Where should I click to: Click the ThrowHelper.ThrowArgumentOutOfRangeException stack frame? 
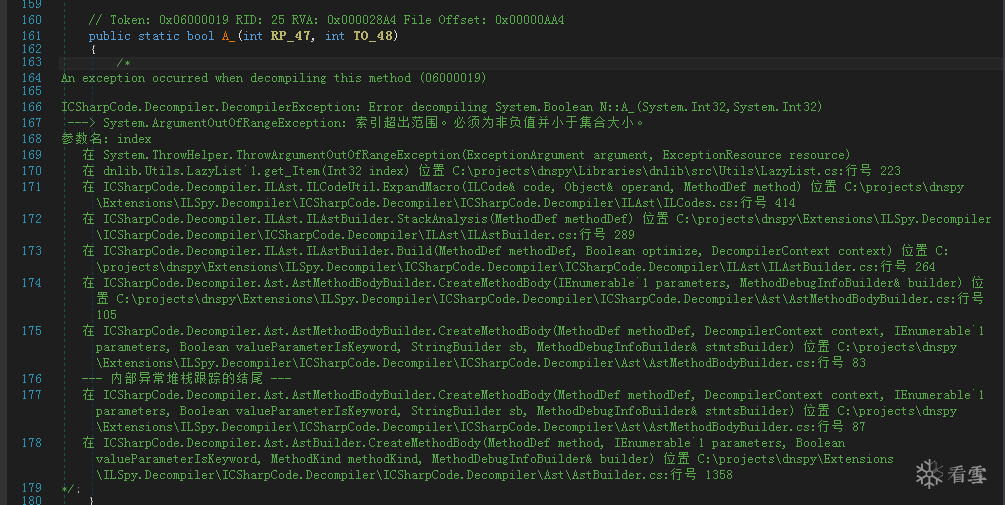[466, 154]
